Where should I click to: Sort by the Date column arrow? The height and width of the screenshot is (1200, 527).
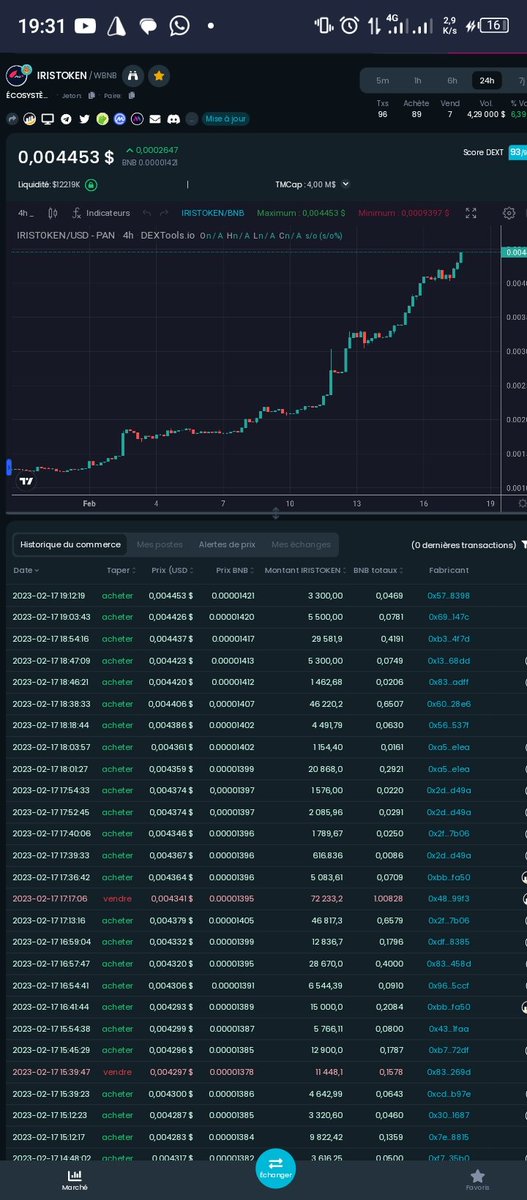coord(37,570)
